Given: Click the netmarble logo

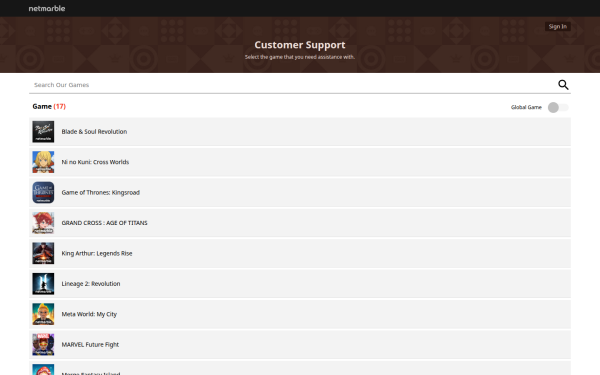Looking at the screenshot, I should pos(47,8).
